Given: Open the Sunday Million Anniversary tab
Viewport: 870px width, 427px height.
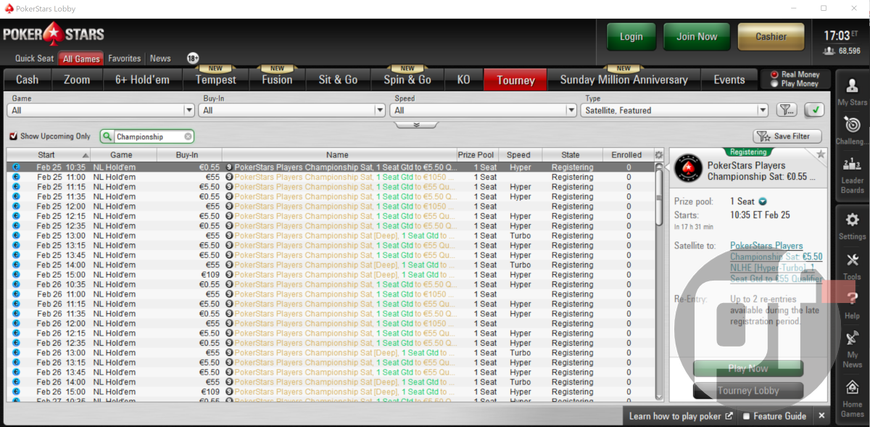Looking at the screenshot, I should [x=624, y=80].
